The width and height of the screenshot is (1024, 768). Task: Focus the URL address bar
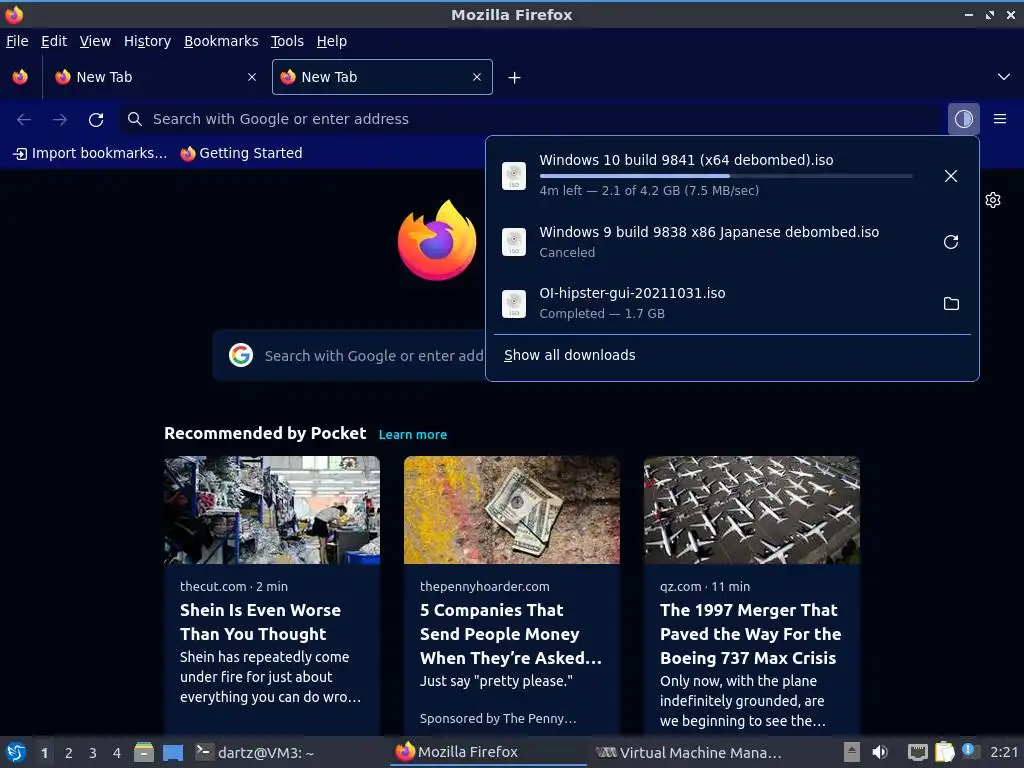[530, 119]
